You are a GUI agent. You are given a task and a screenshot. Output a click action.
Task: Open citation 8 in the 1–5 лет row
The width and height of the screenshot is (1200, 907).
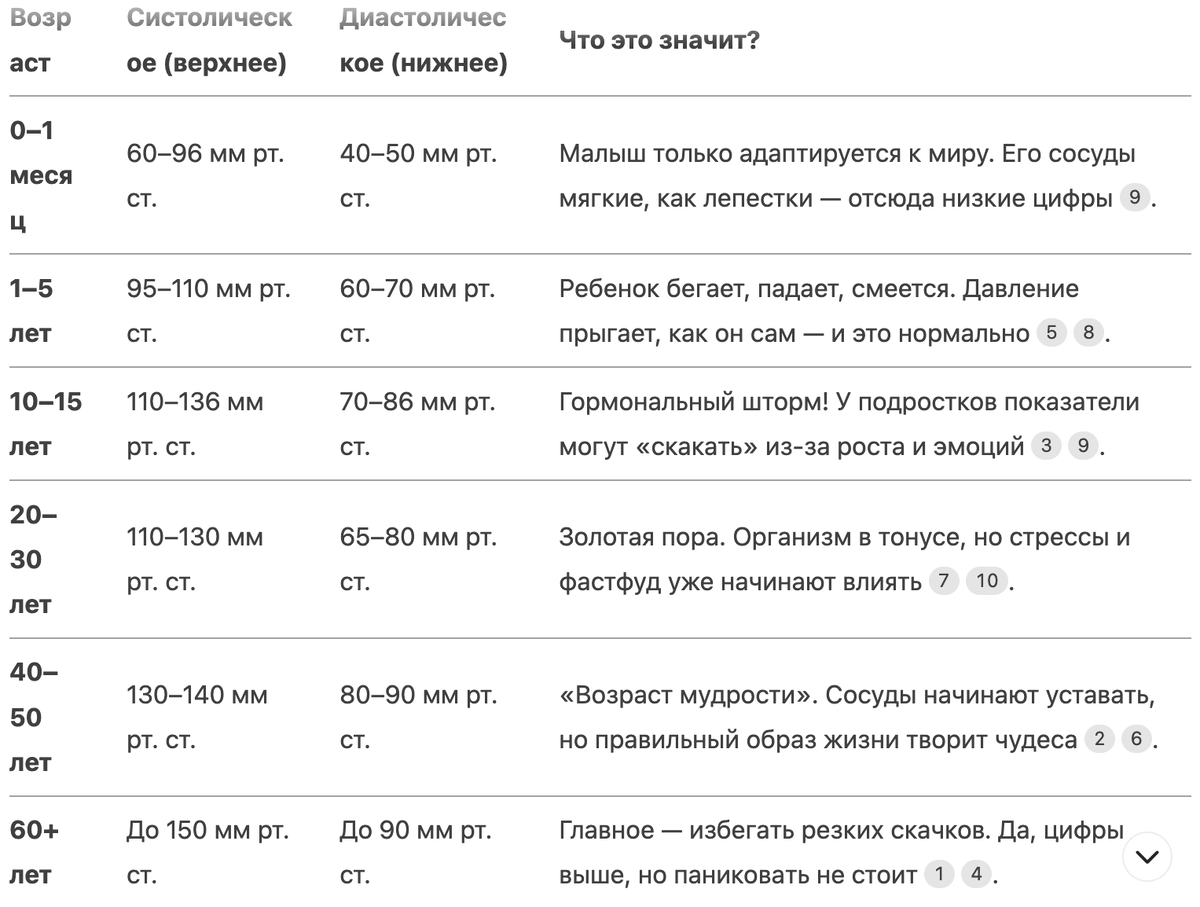(1088, 332)
